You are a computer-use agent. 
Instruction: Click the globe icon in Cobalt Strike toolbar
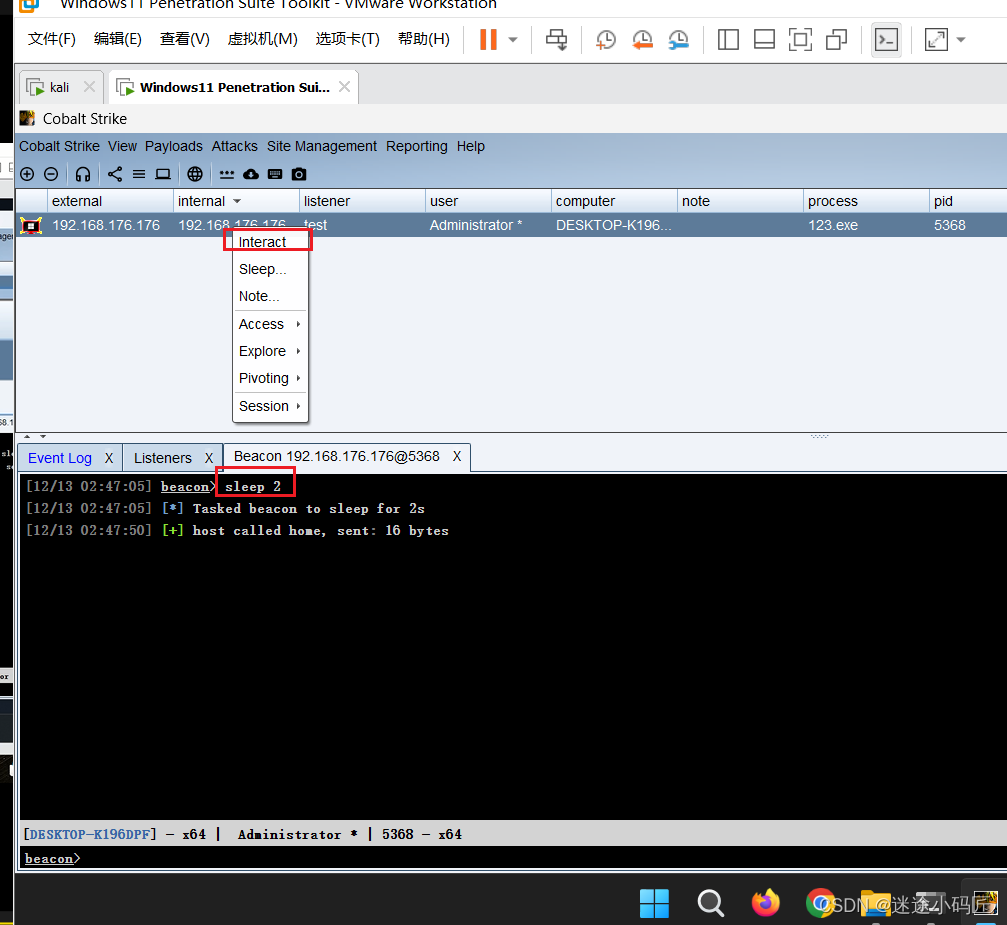point(195,174)
